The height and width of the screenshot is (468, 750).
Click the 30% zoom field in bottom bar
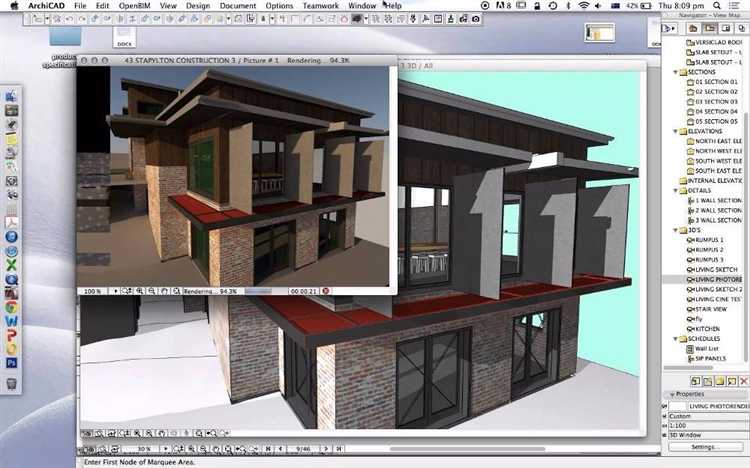[x=140, y=449]
